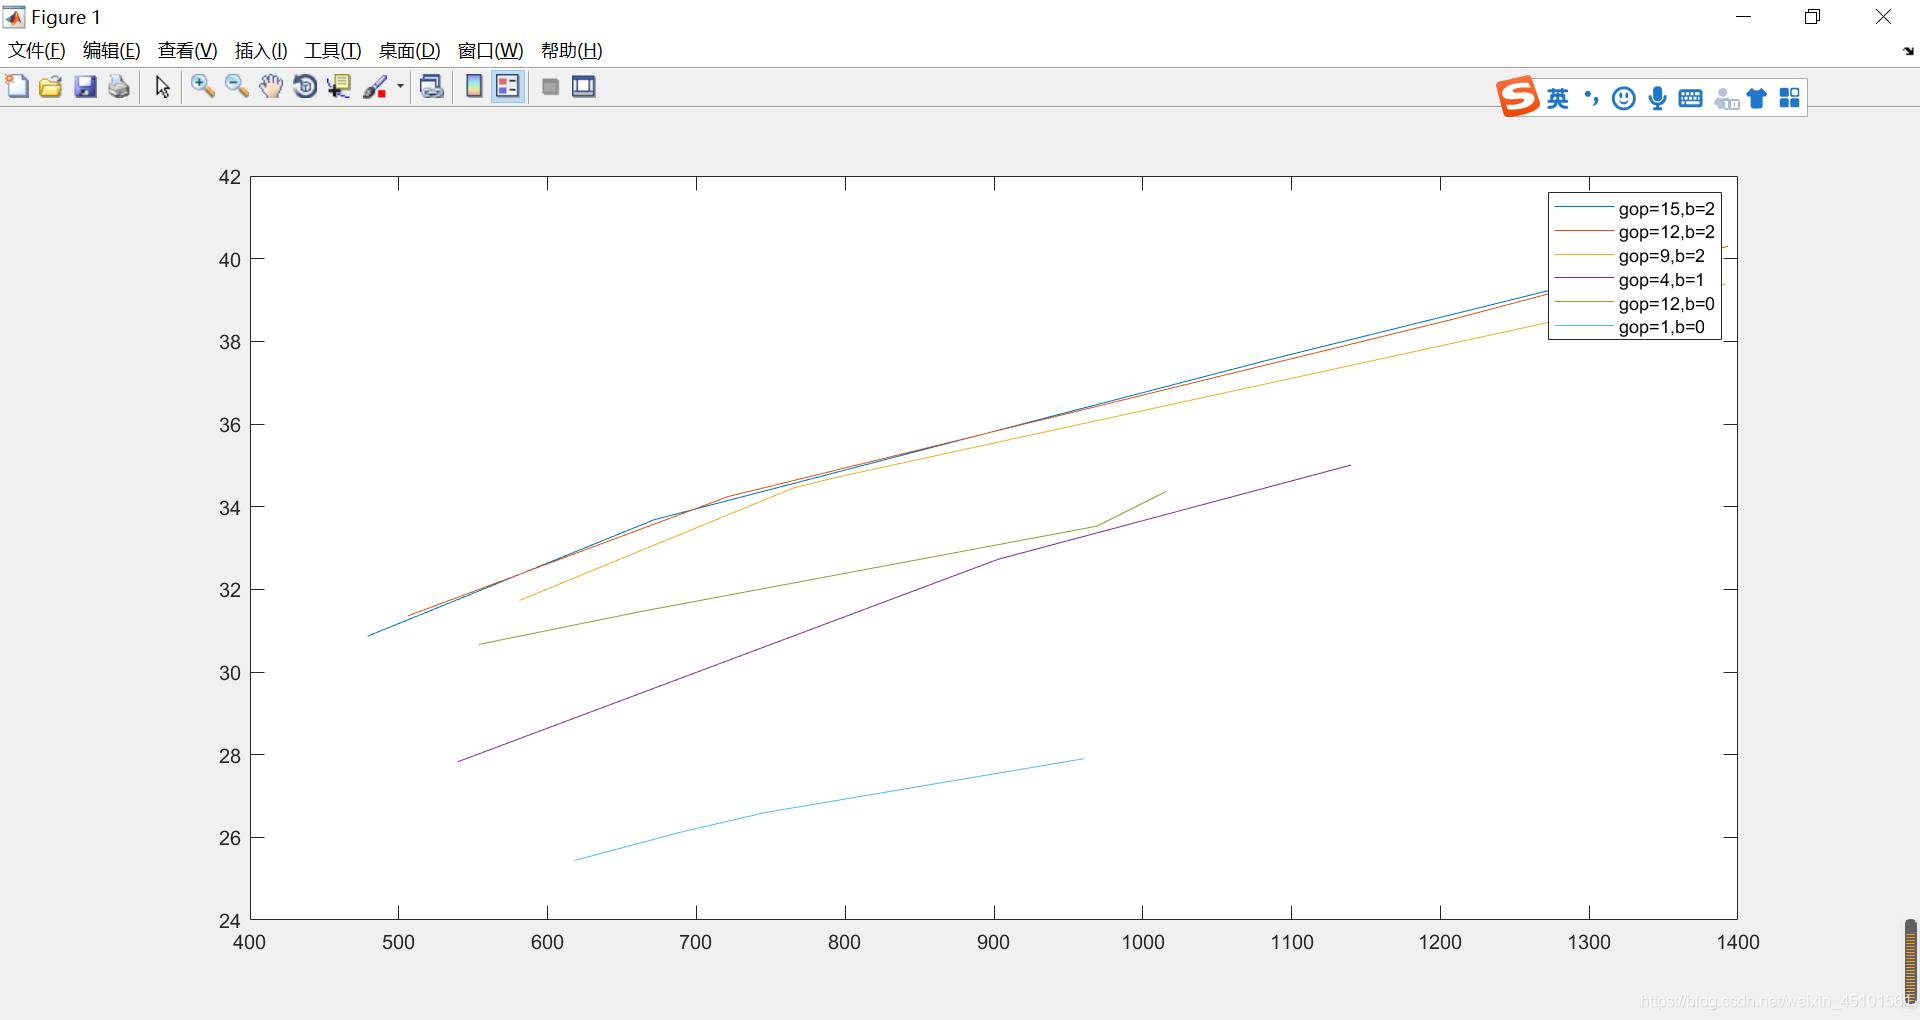Toggle Edit Plot arrow tool
The width and height of the screenshot is (1920, 1020).
163,87
